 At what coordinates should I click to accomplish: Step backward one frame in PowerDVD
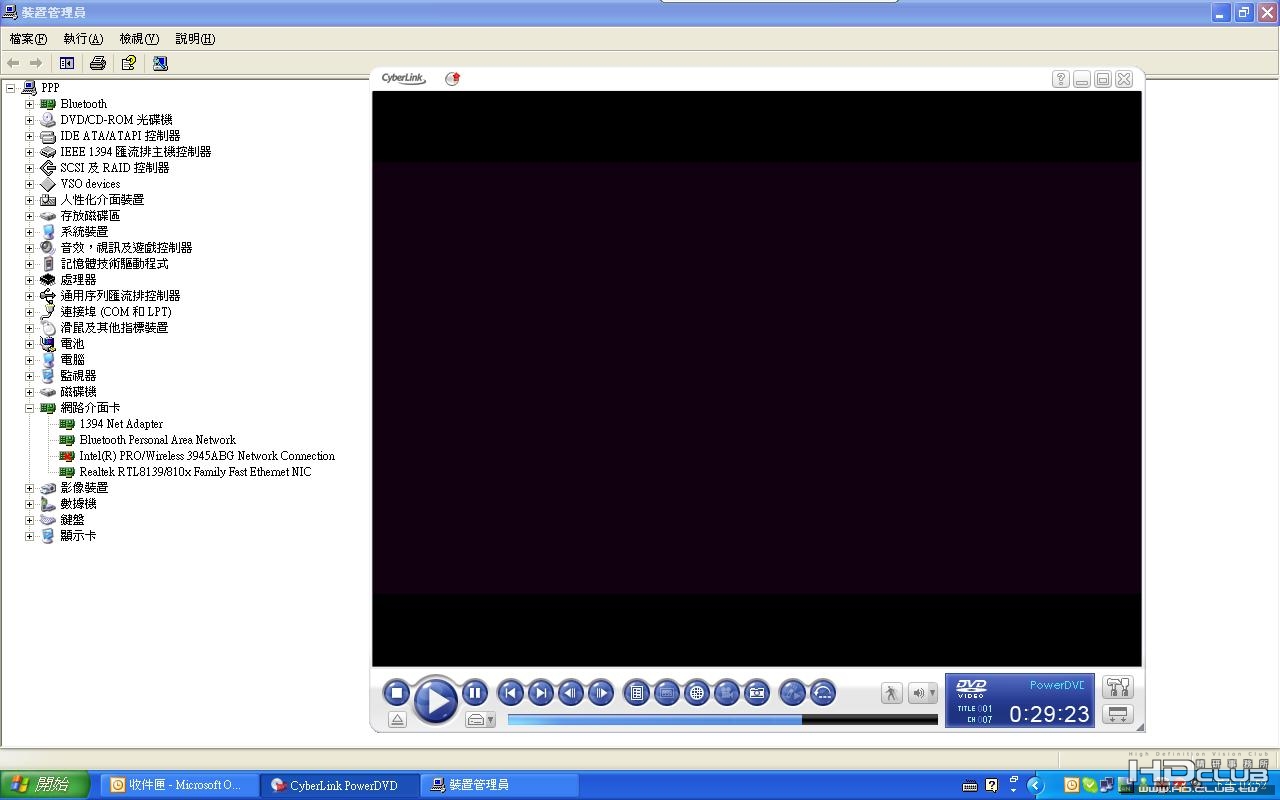pos(570,692)
